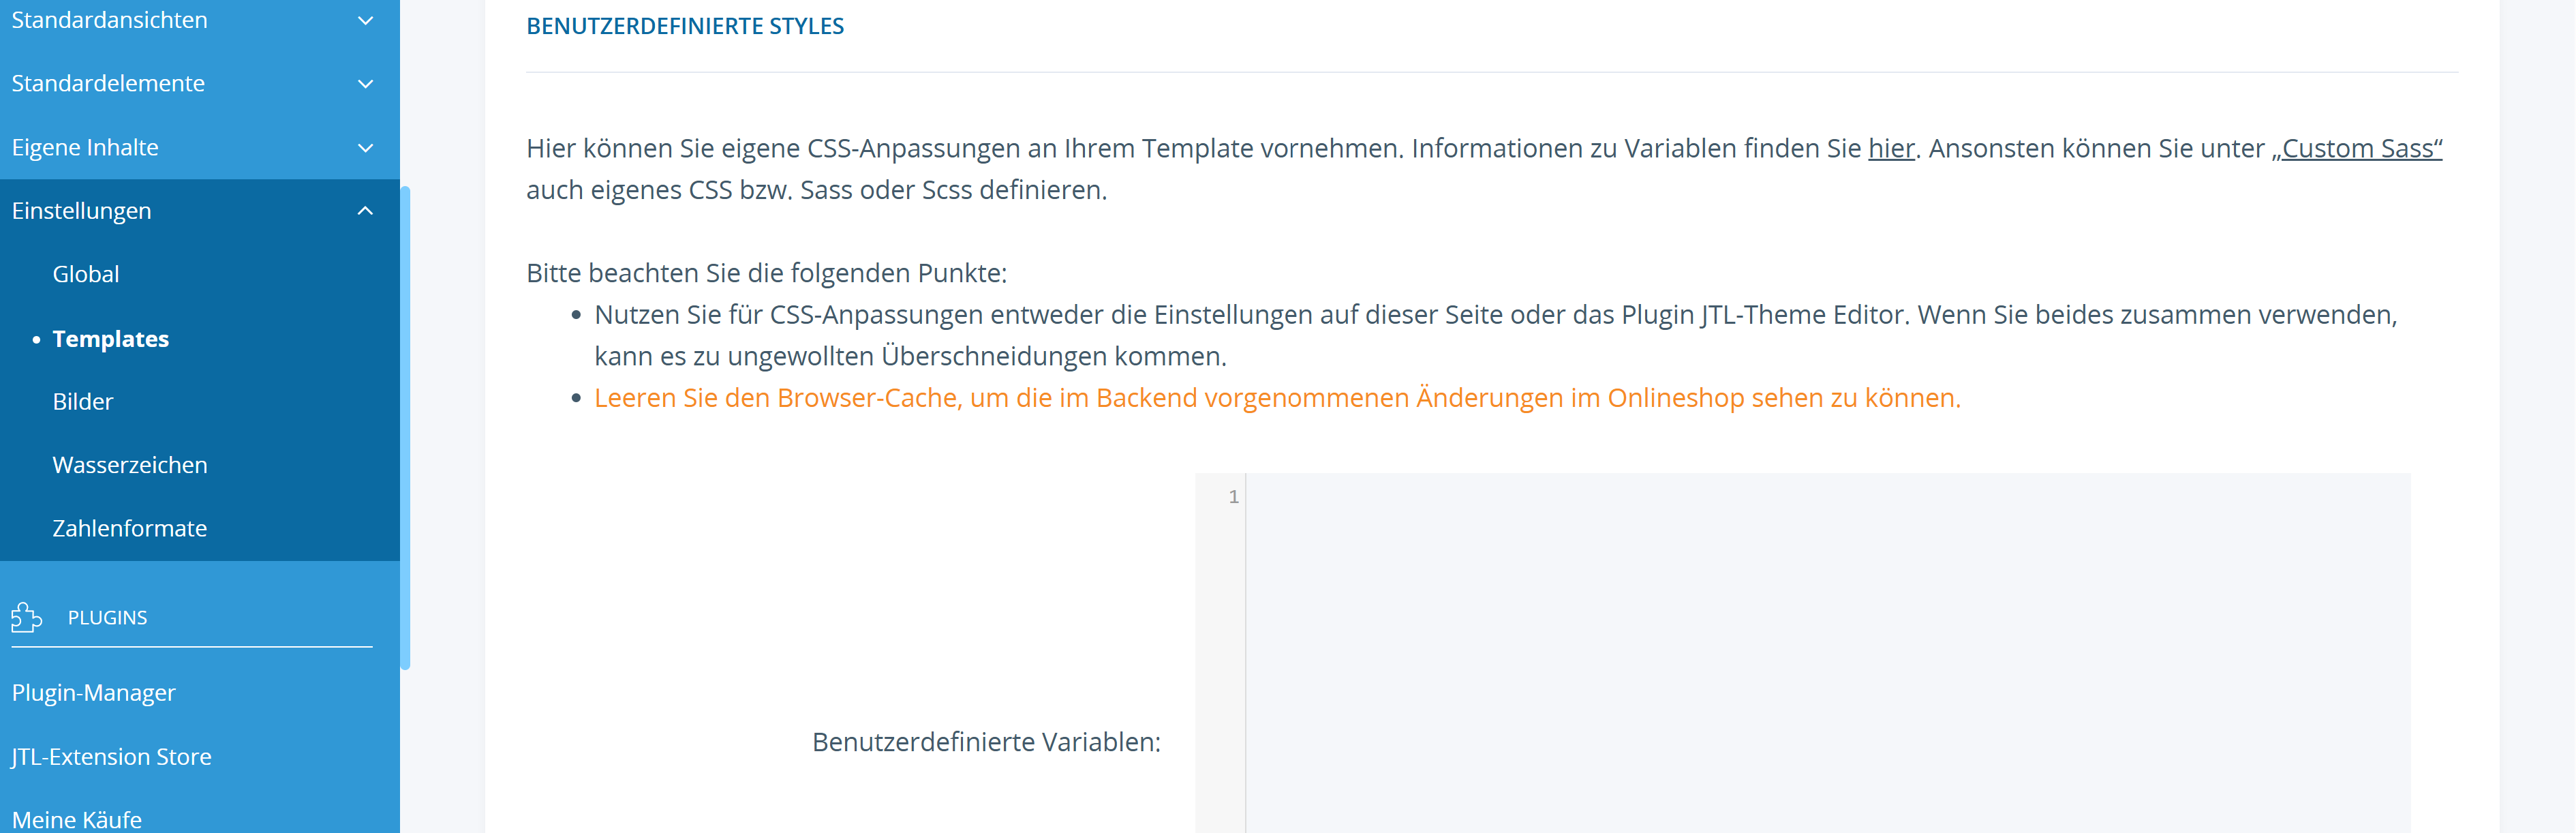Click the Standardansichten menu heading
The image size is (2576, 833).
[x=110, y=20]
